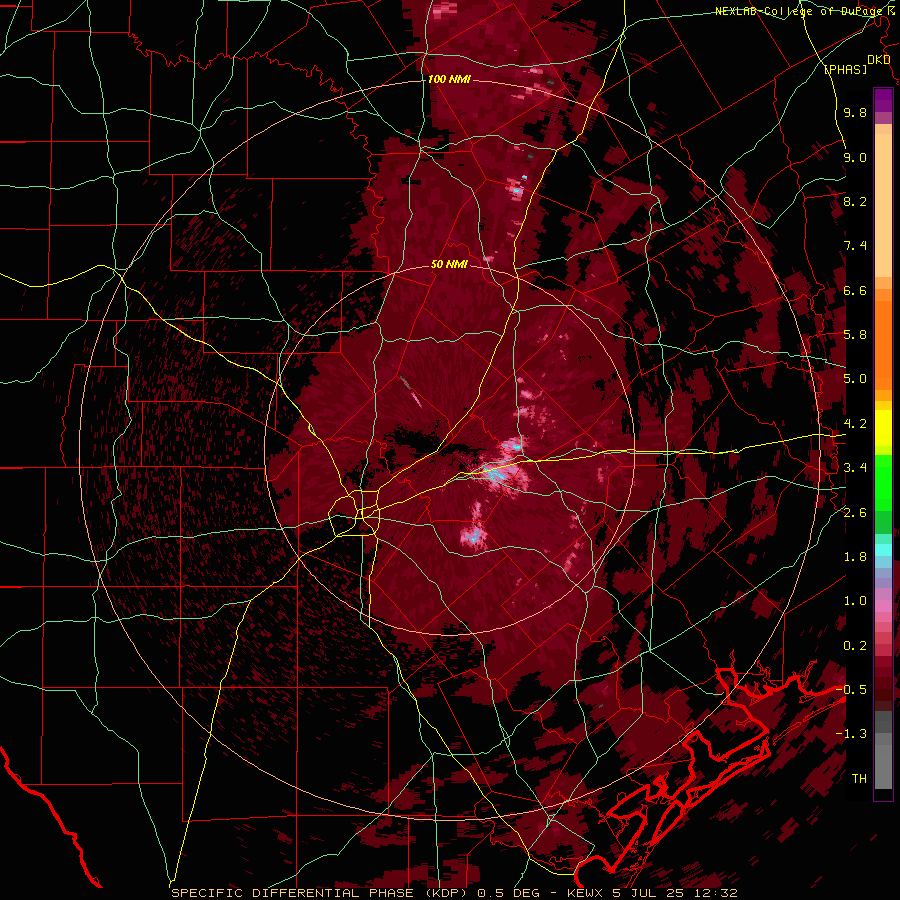Pick the cyan swatch beside 1.8
Screen dimensions: 900x900
point(883,550)
